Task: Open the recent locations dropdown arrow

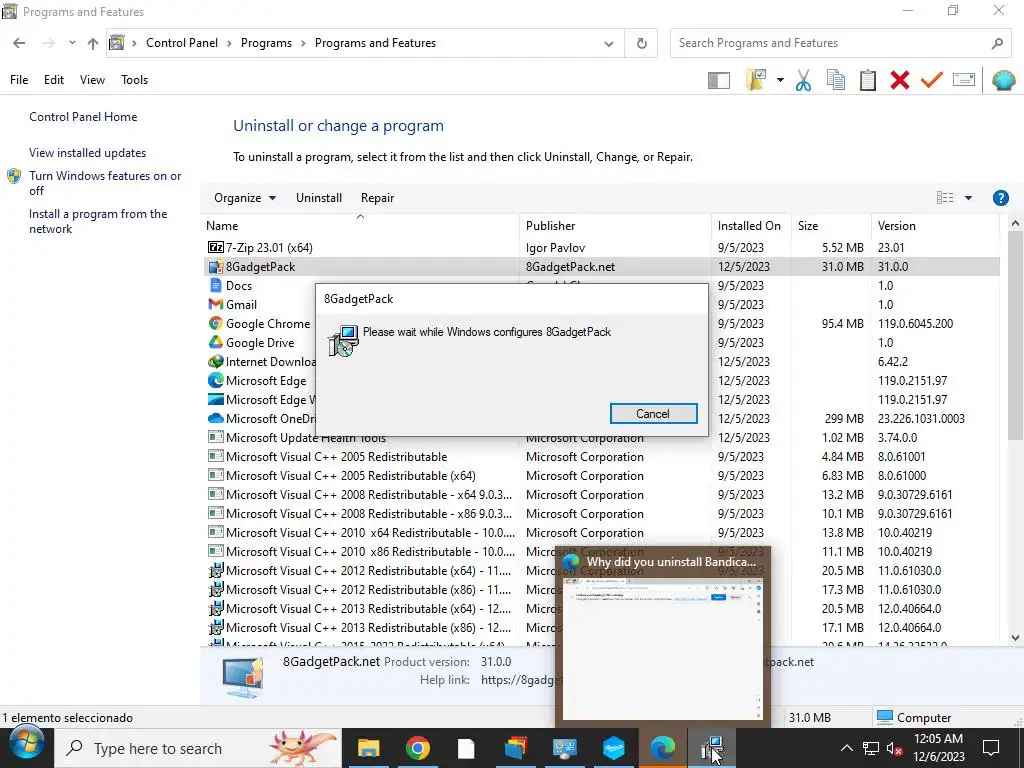Action: pyautogui.click(x=72, y=43)
